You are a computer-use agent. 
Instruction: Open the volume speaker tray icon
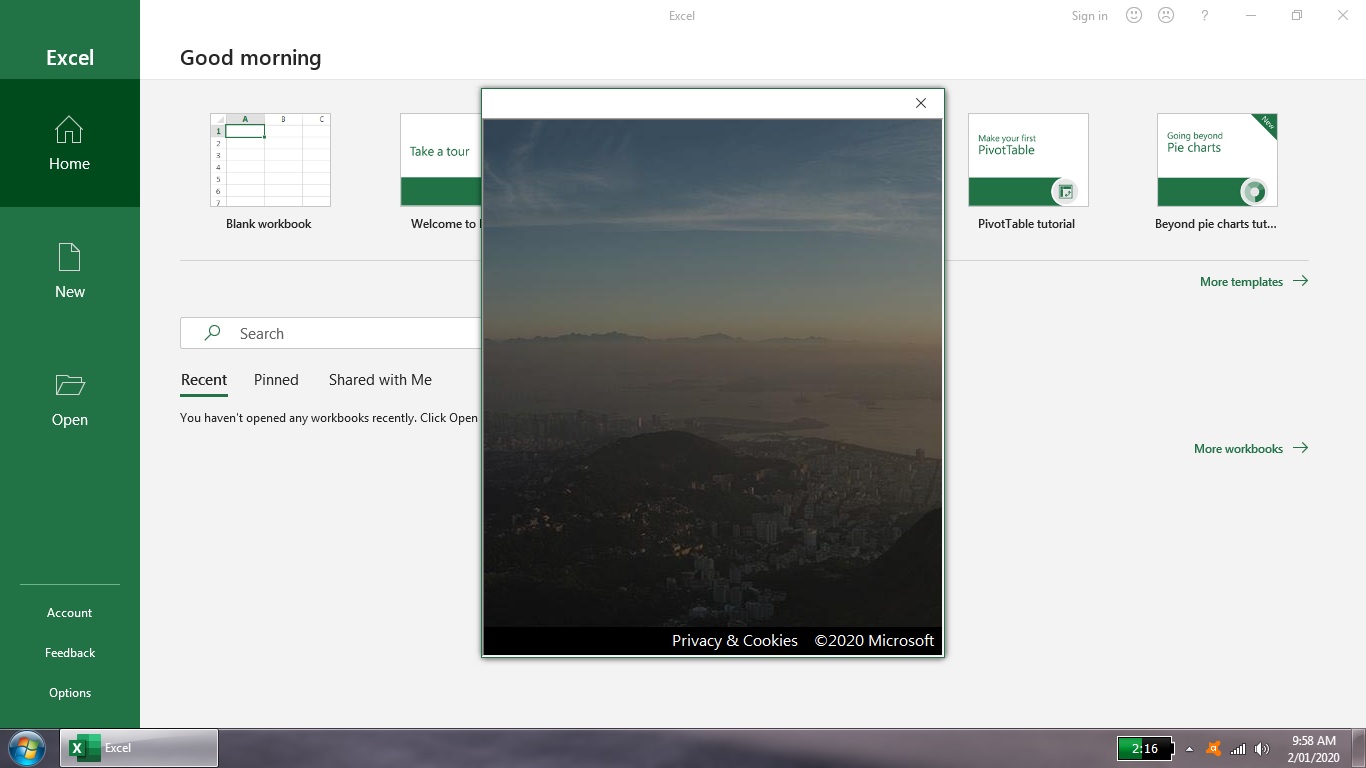tap(1262, 749)
